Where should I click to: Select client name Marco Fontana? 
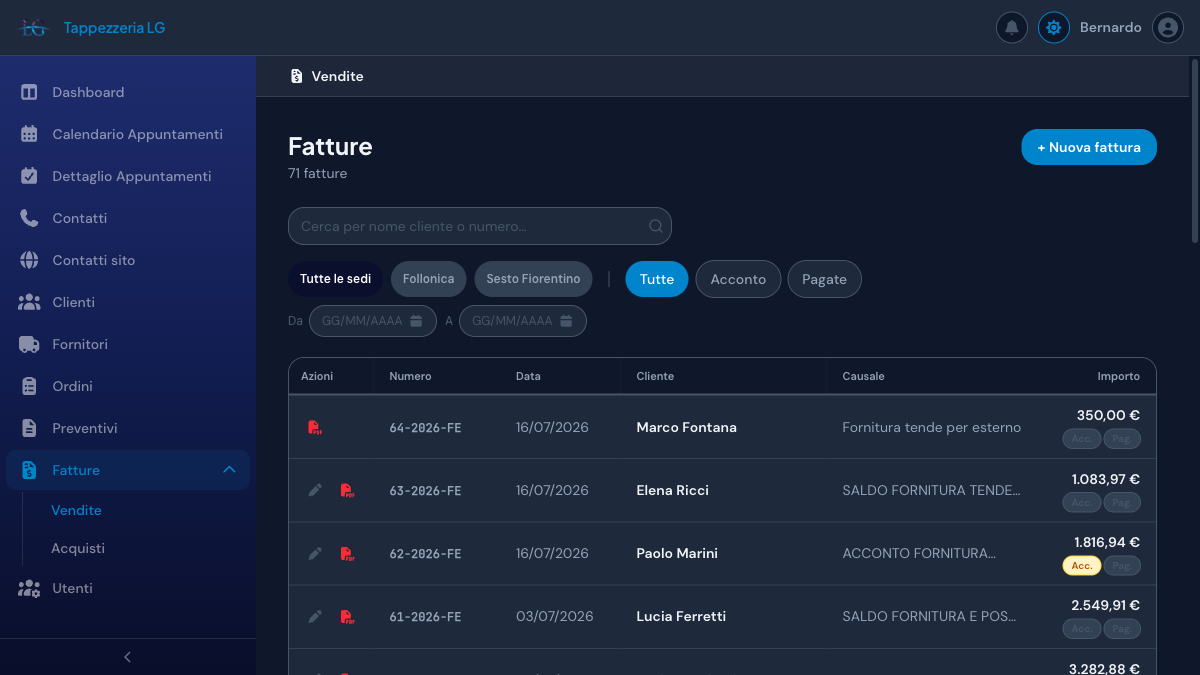(686, 427)
